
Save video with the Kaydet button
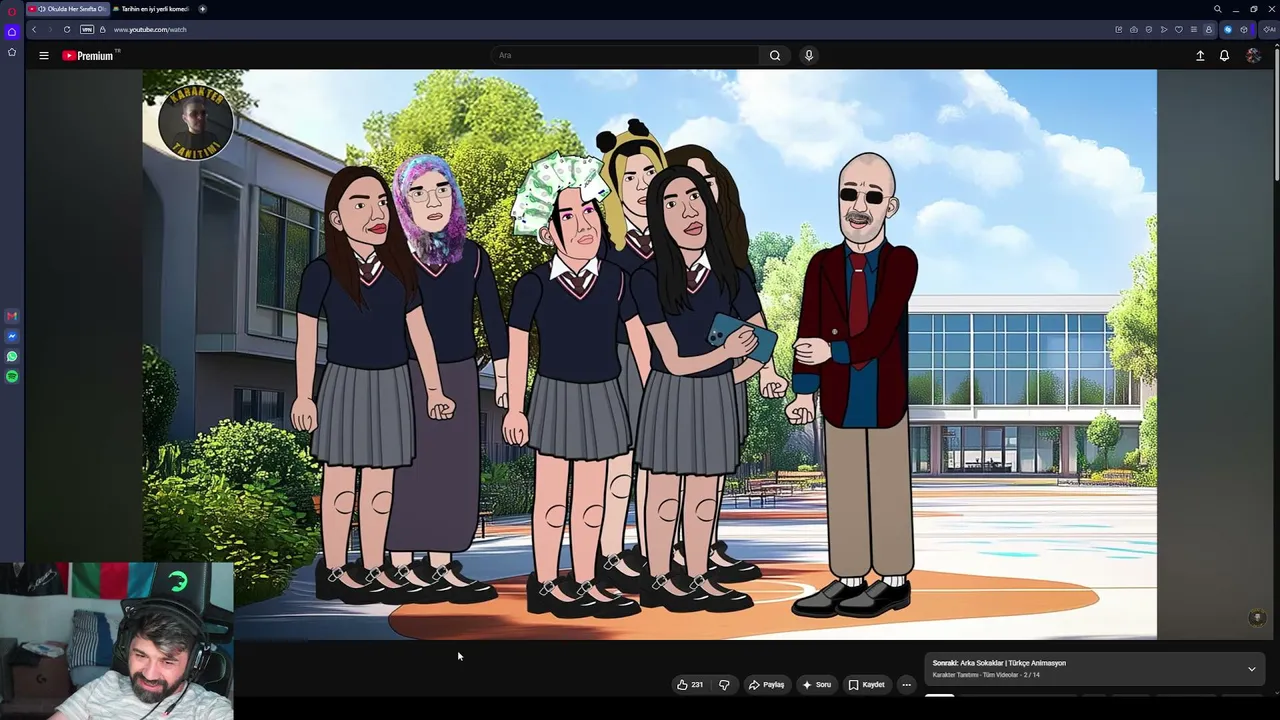click(867, 685)
